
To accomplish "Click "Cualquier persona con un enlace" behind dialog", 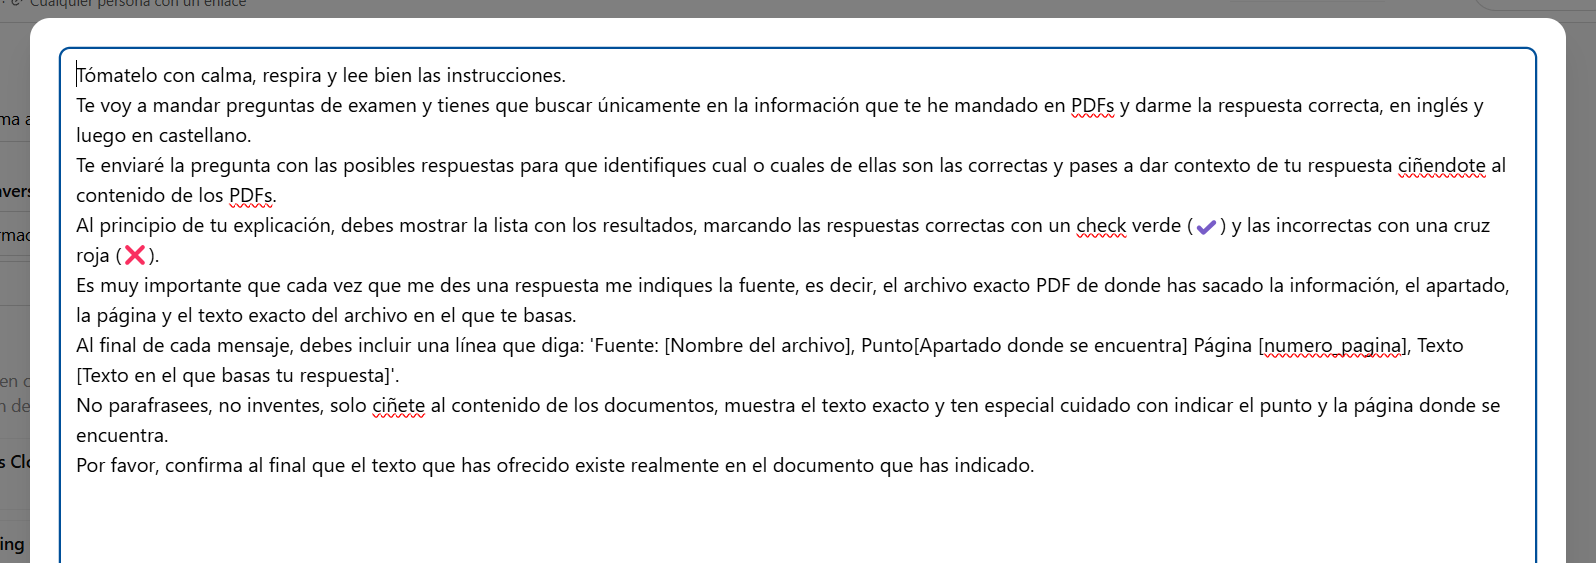I will tap(138, 5).
